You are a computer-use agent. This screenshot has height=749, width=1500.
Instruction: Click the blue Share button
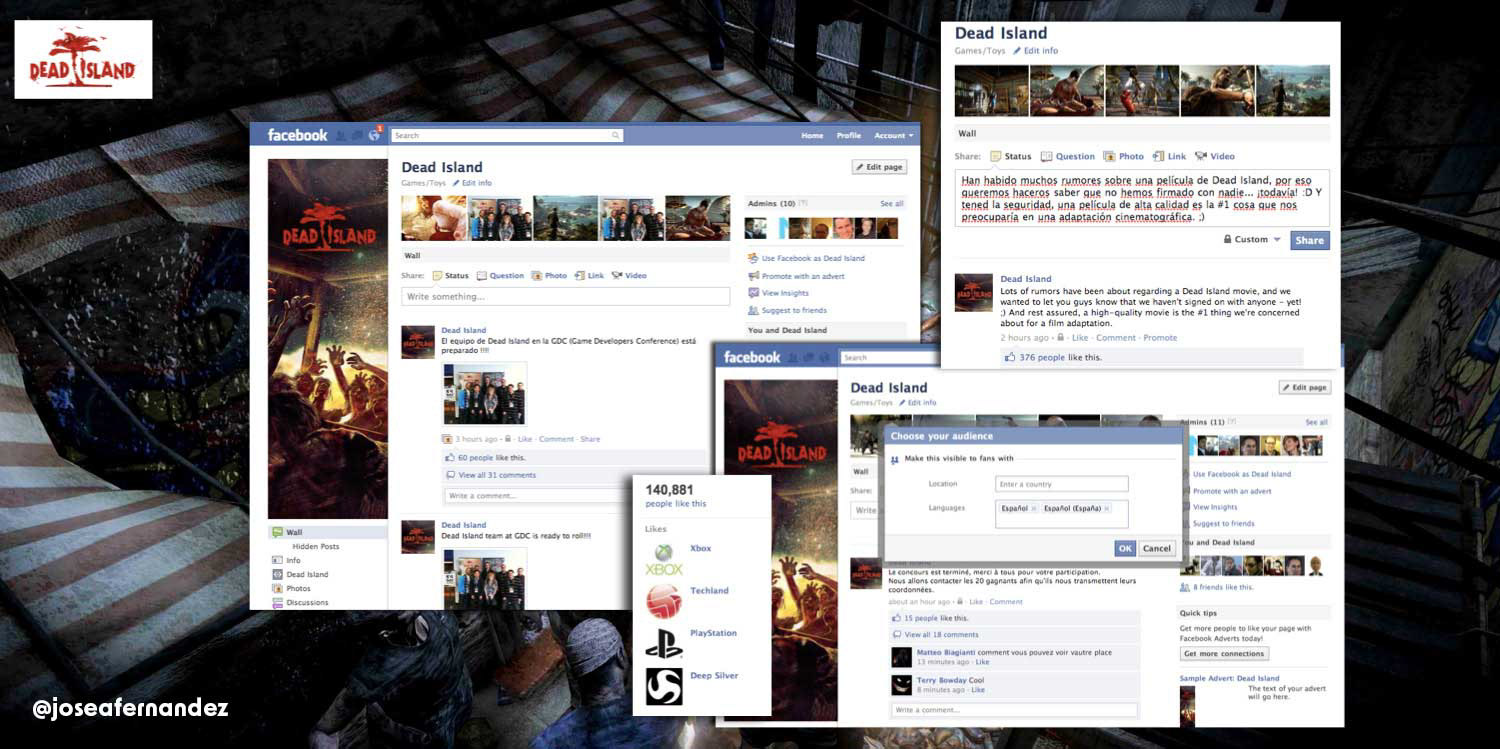[x=1309, y=240]
